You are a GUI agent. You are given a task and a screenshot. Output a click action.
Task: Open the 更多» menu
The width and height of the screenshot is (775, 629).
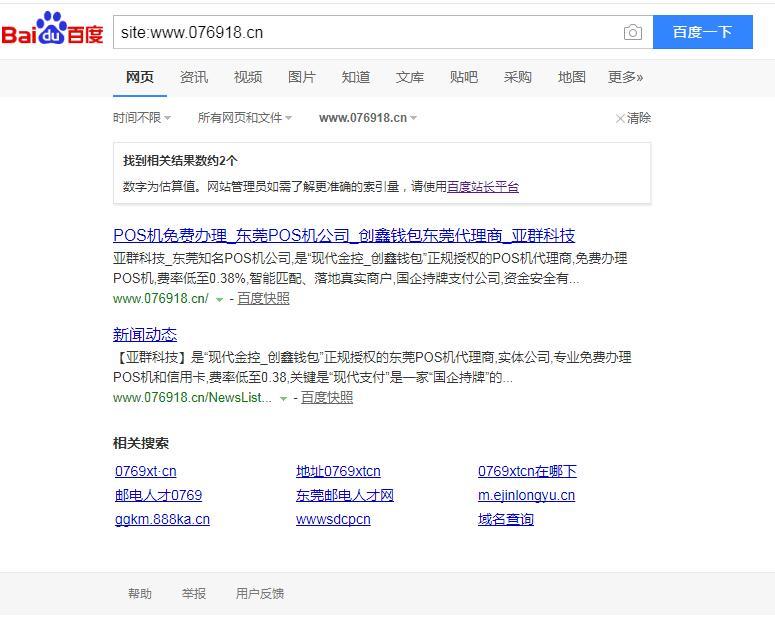(625, 77)
